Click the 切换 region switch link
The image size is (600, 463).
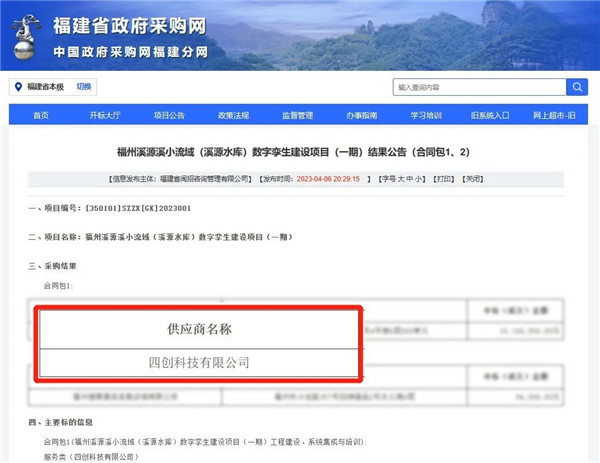tap(84, 86)
